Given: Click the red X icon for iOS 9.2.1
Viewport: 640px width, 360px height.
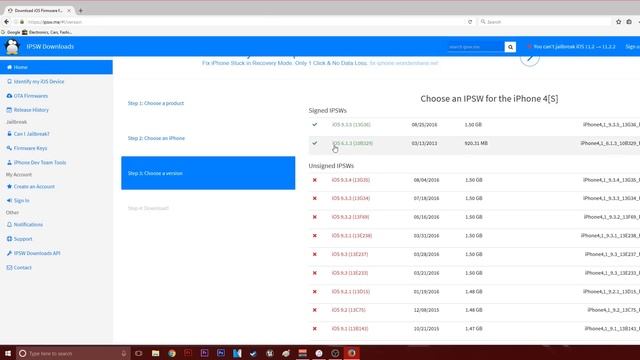Looking at the screenshot, I should click(315, 292).
